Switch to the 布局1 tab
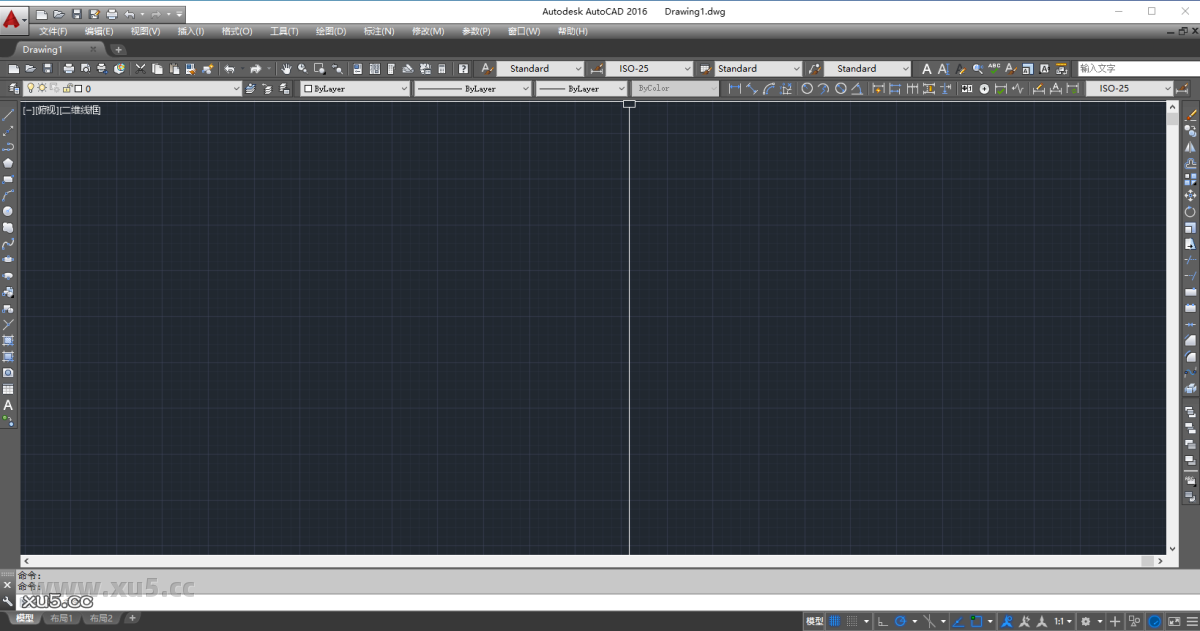The height and width of the screenshot is (631, 1200). [x=61, y=618]
